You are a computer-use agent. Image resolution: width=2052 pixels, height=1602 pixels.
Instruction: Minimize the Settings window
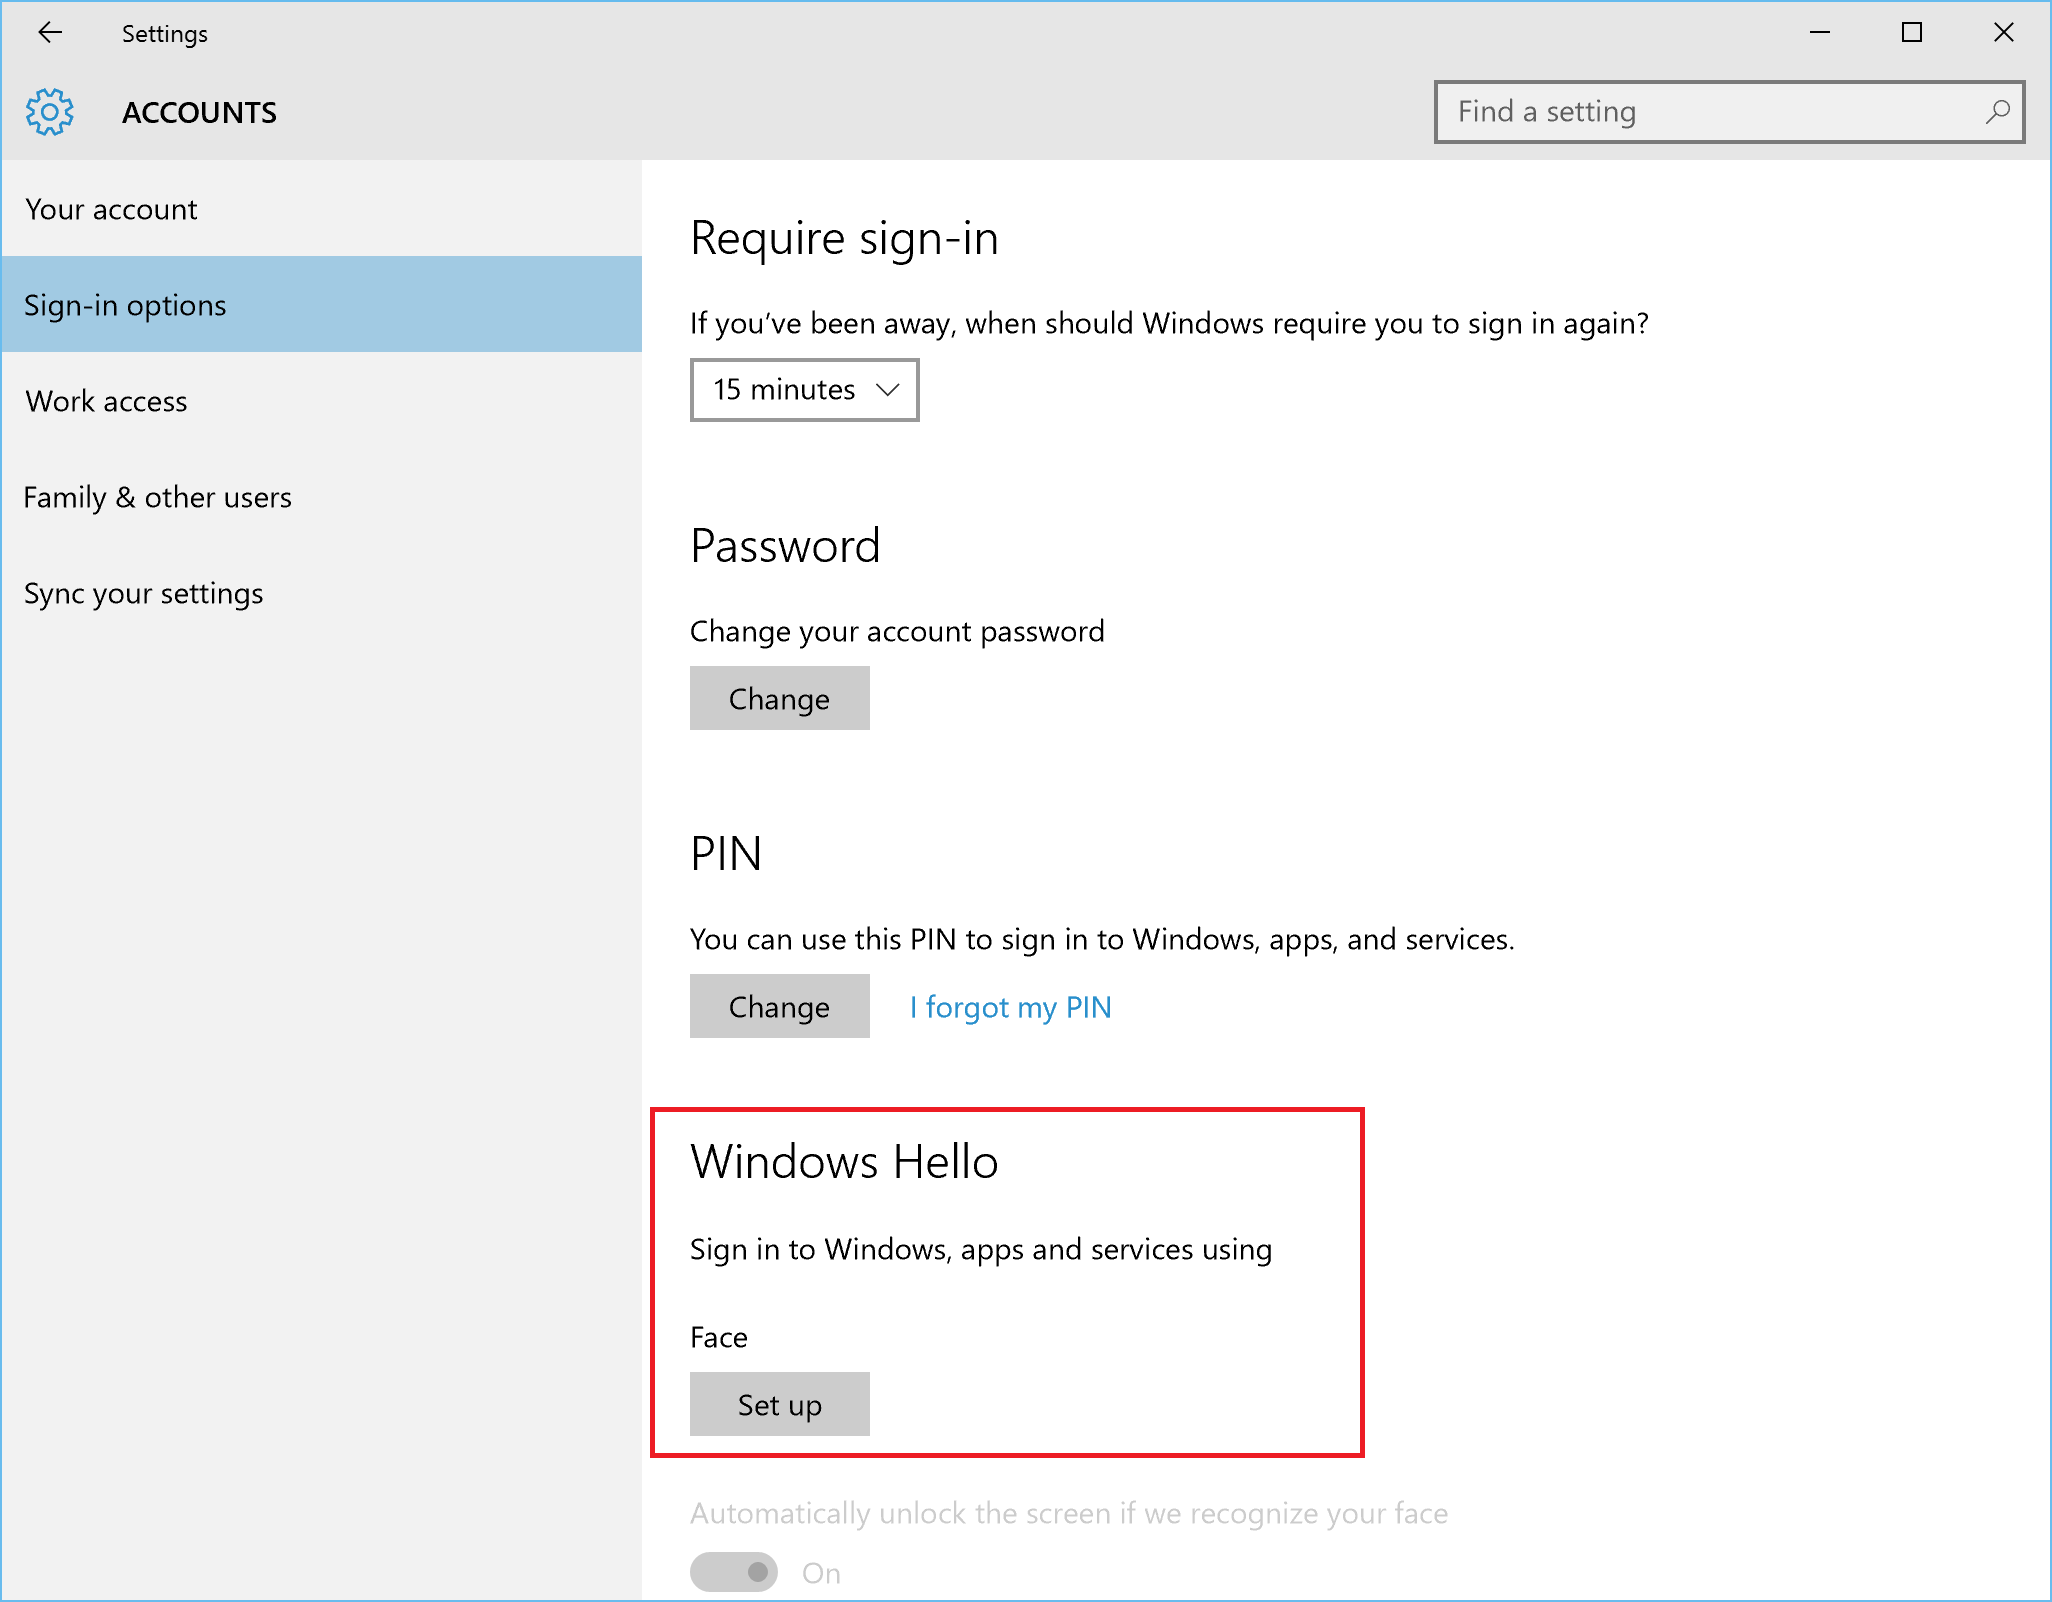1820,33
